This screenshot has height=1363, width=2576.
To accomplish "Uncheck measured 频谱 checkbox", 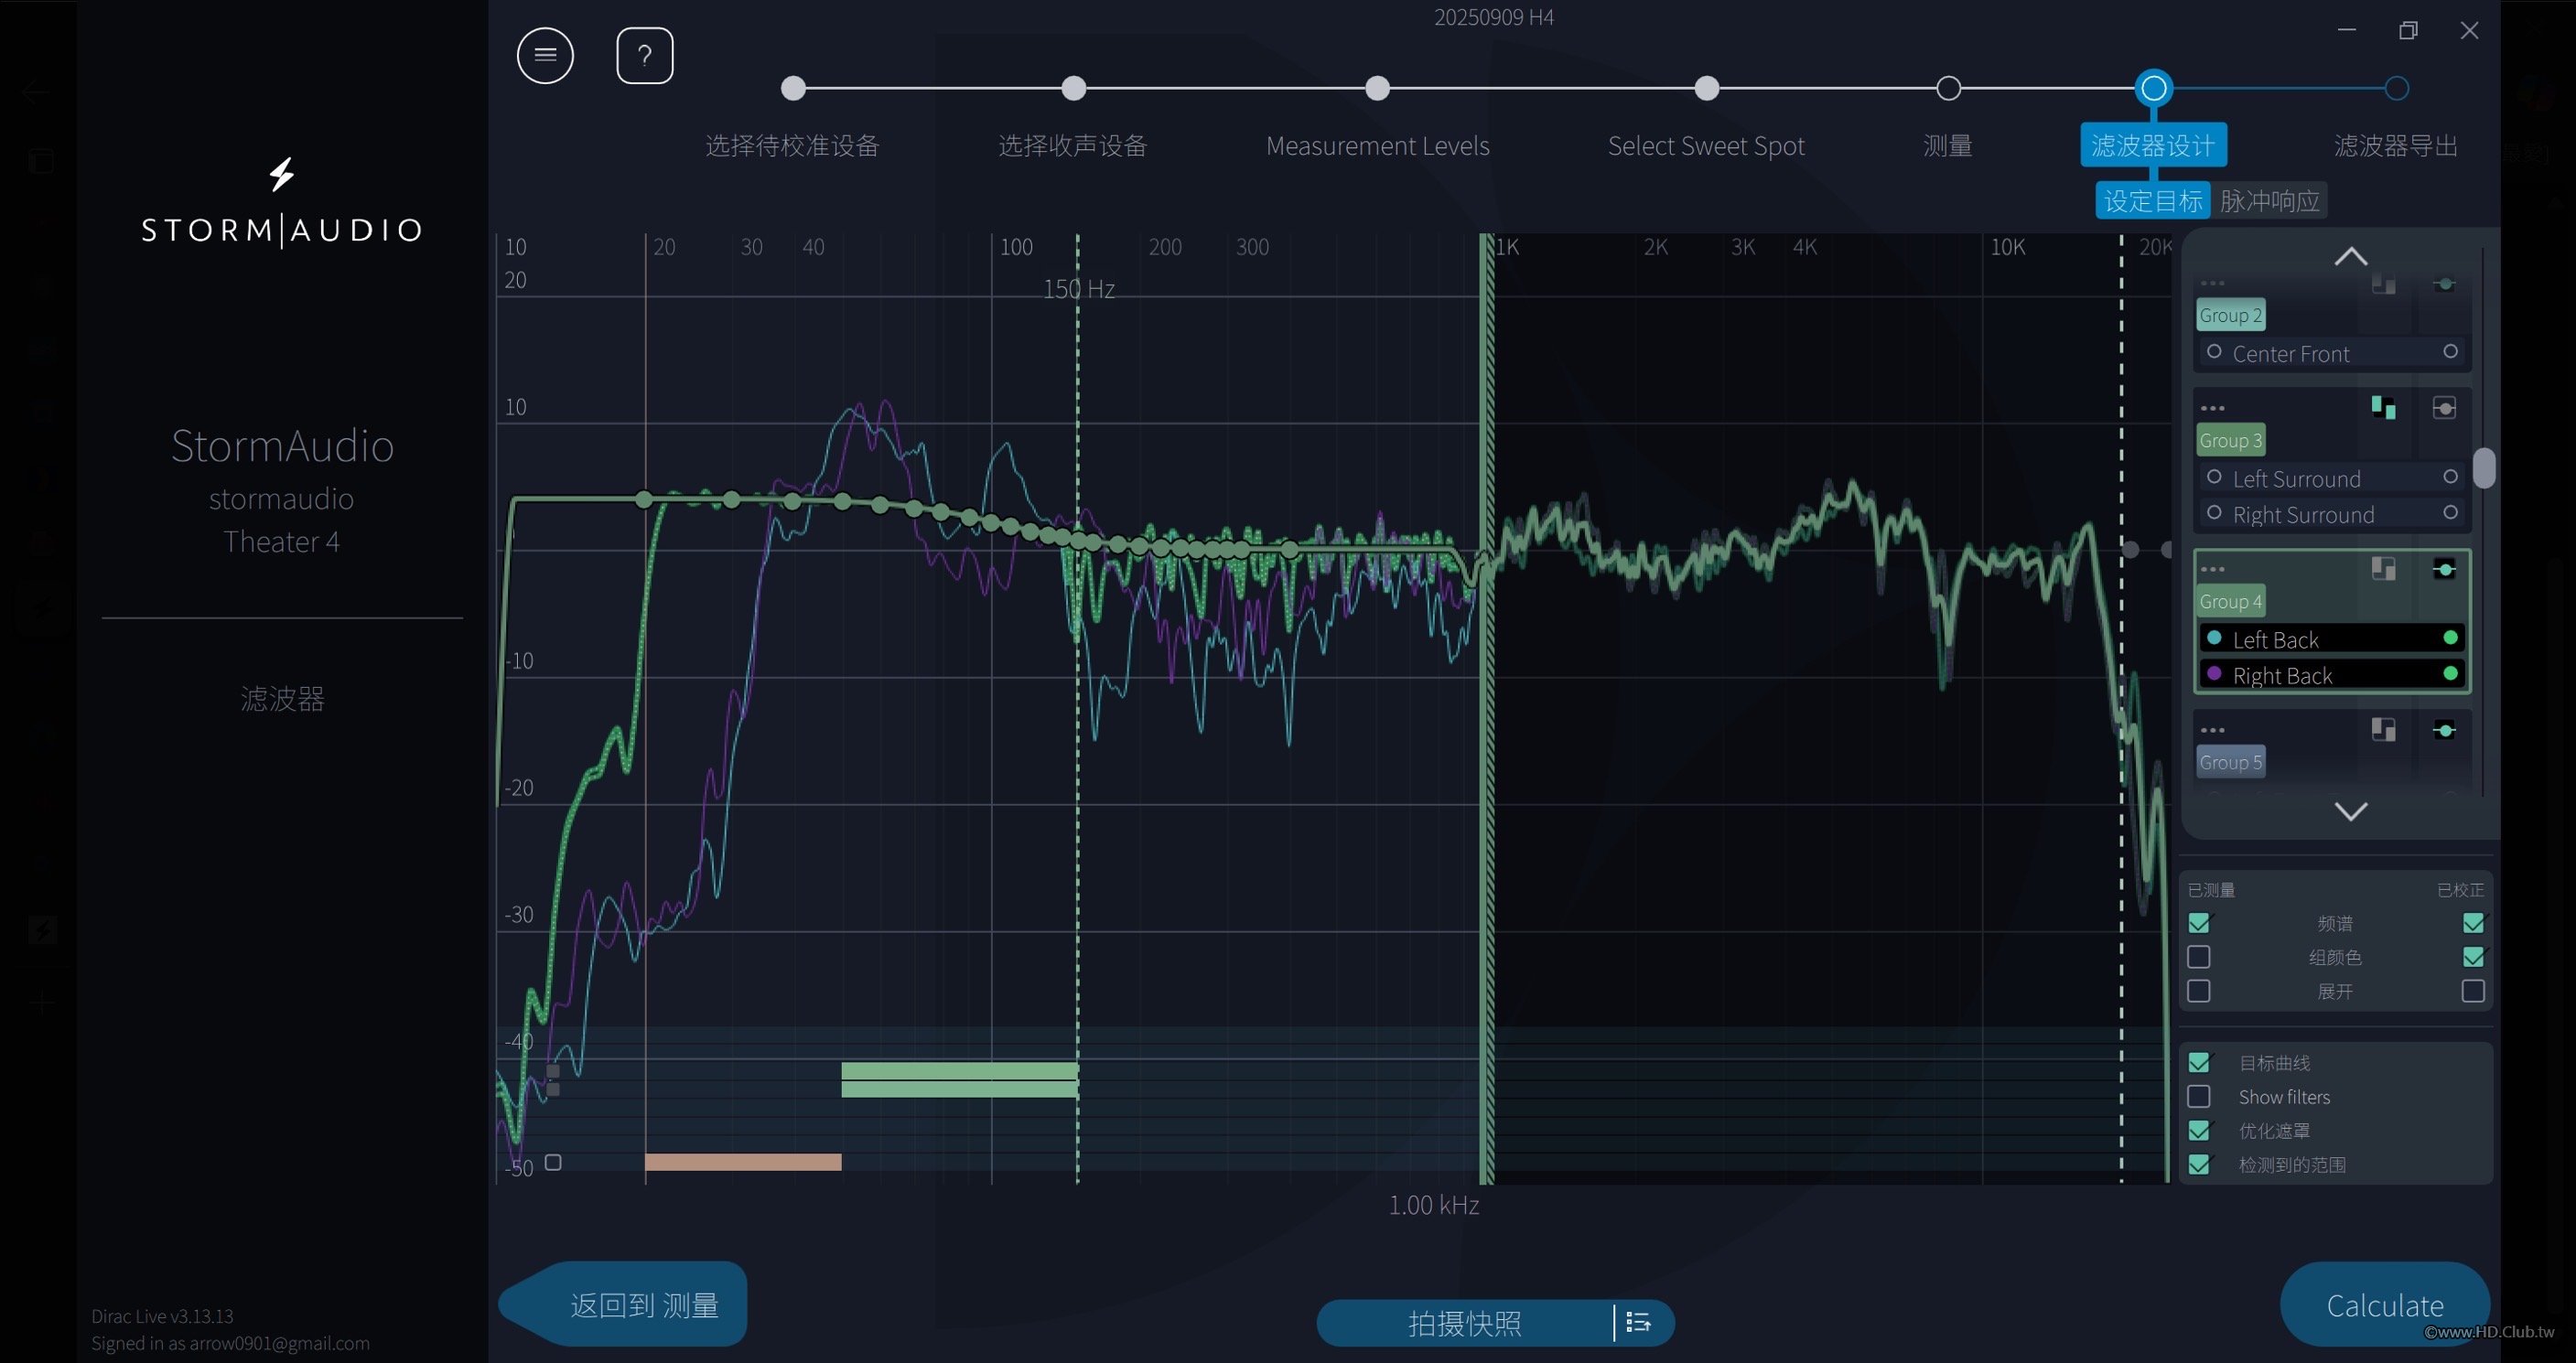I will (2199, 923).
